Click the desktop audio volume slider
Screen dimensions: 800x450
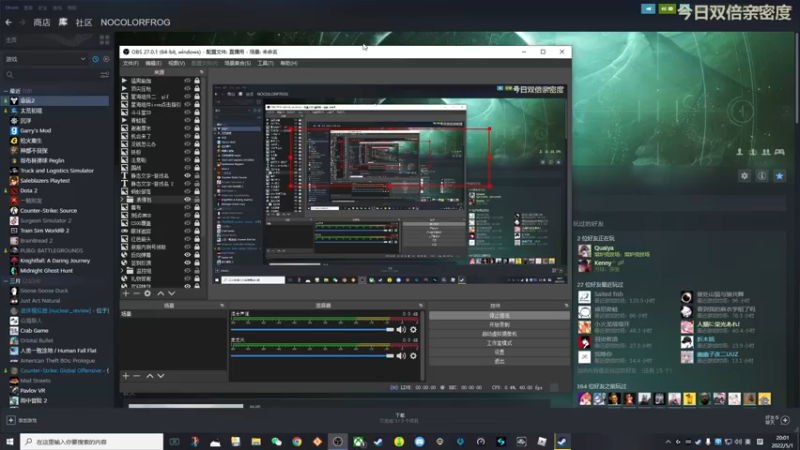[313, 330]
